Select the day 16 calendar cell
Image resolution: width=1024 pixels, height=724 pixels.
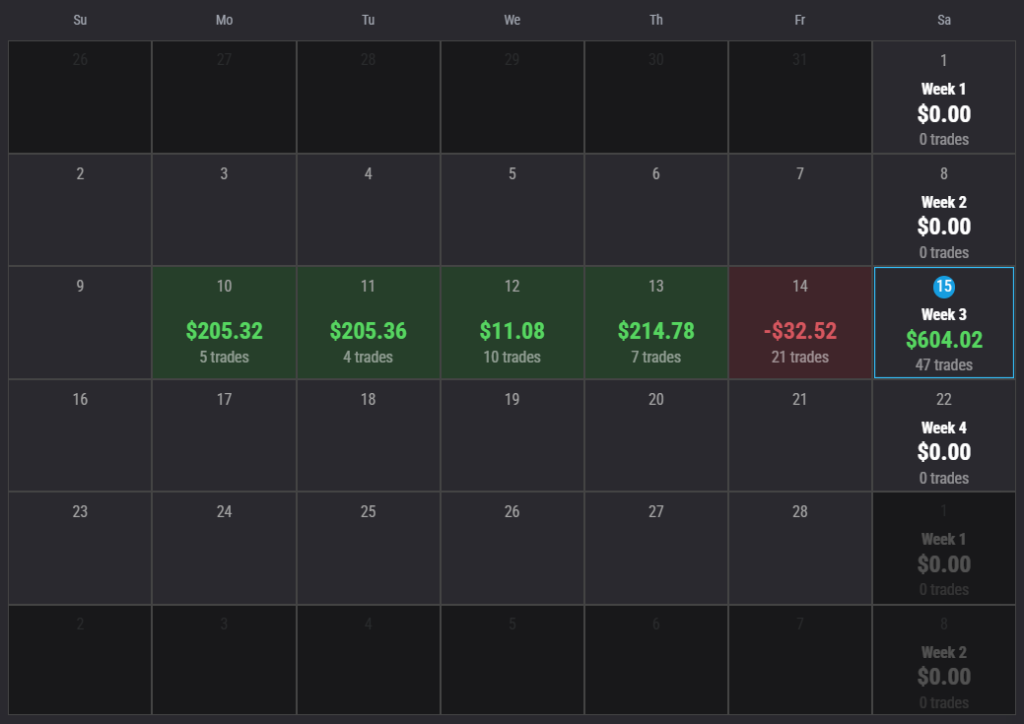point(80,436)
